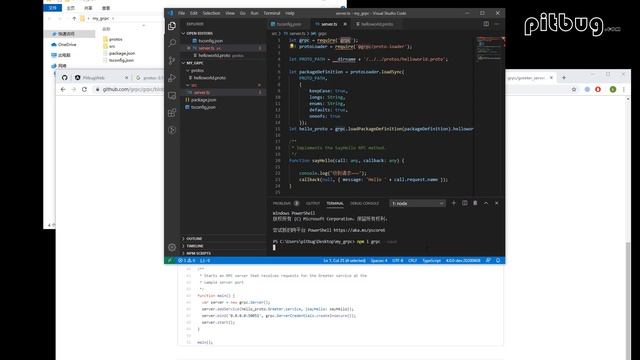Open the View menu in VS Code
Image resolution: width=640 pixels, height=360 pixels.
coord(230,13)
